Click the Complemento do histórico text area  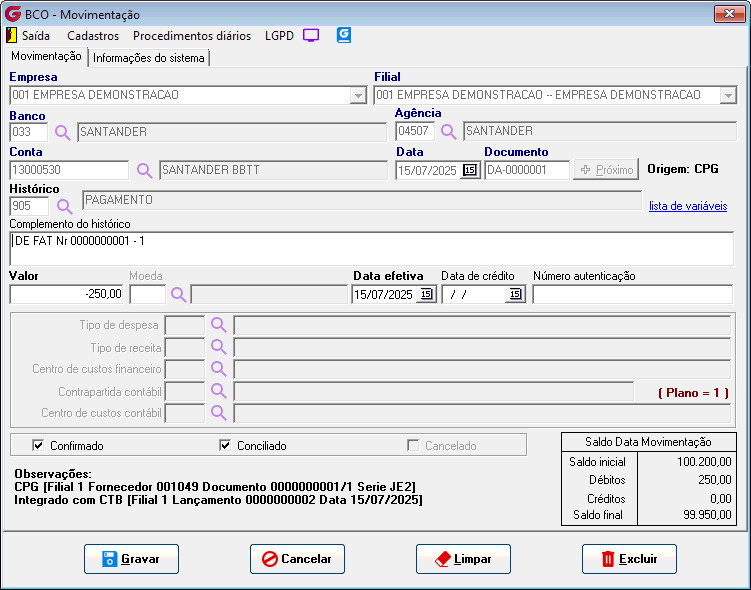pos(371,249)
